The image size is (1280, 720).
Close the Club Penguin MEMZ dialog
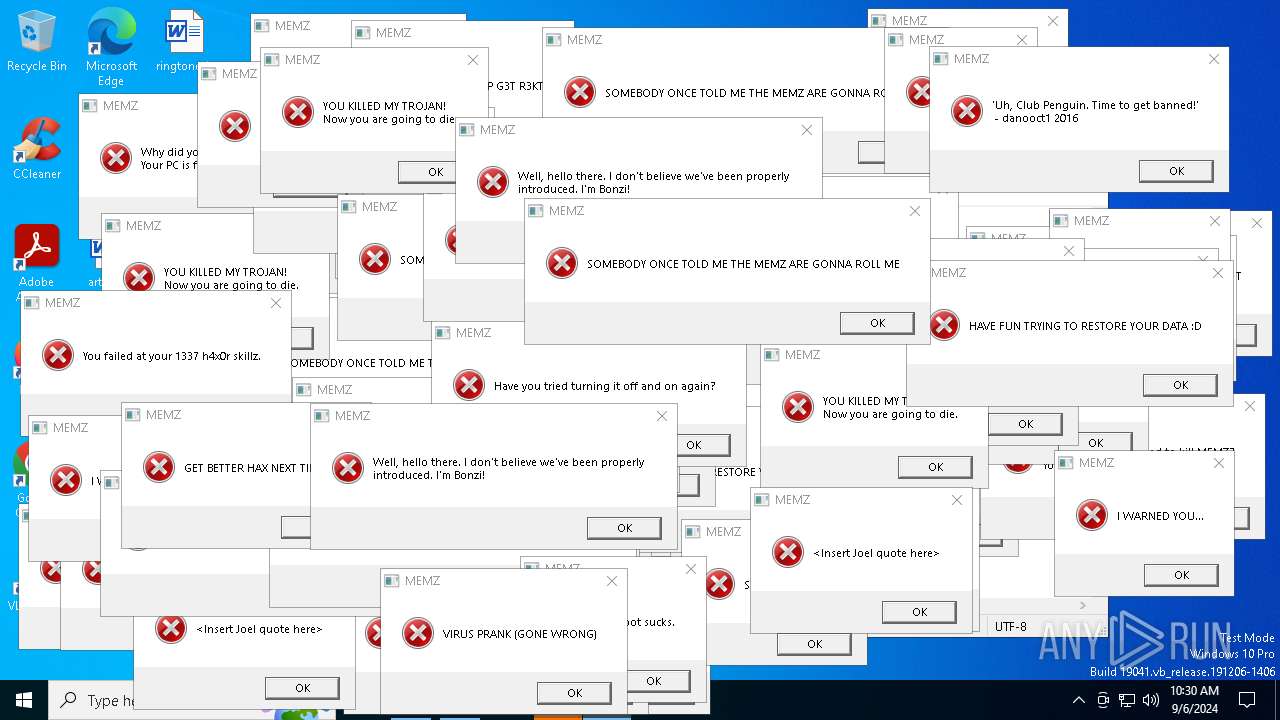coord(1213,59)
